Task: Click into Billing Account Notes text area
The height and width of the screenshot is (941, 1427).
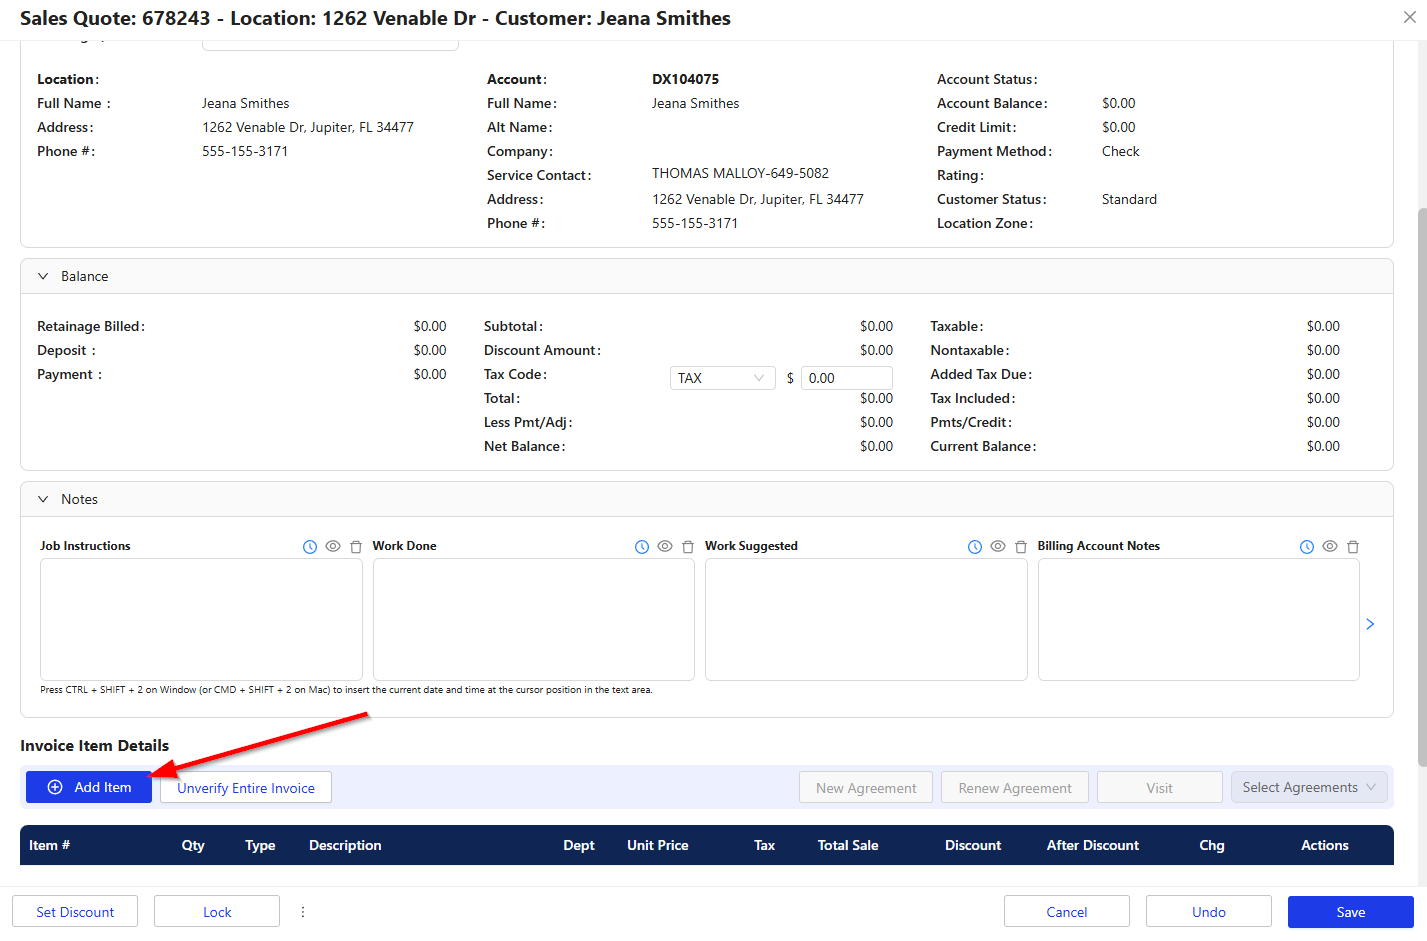Action: coord(1198,619)
